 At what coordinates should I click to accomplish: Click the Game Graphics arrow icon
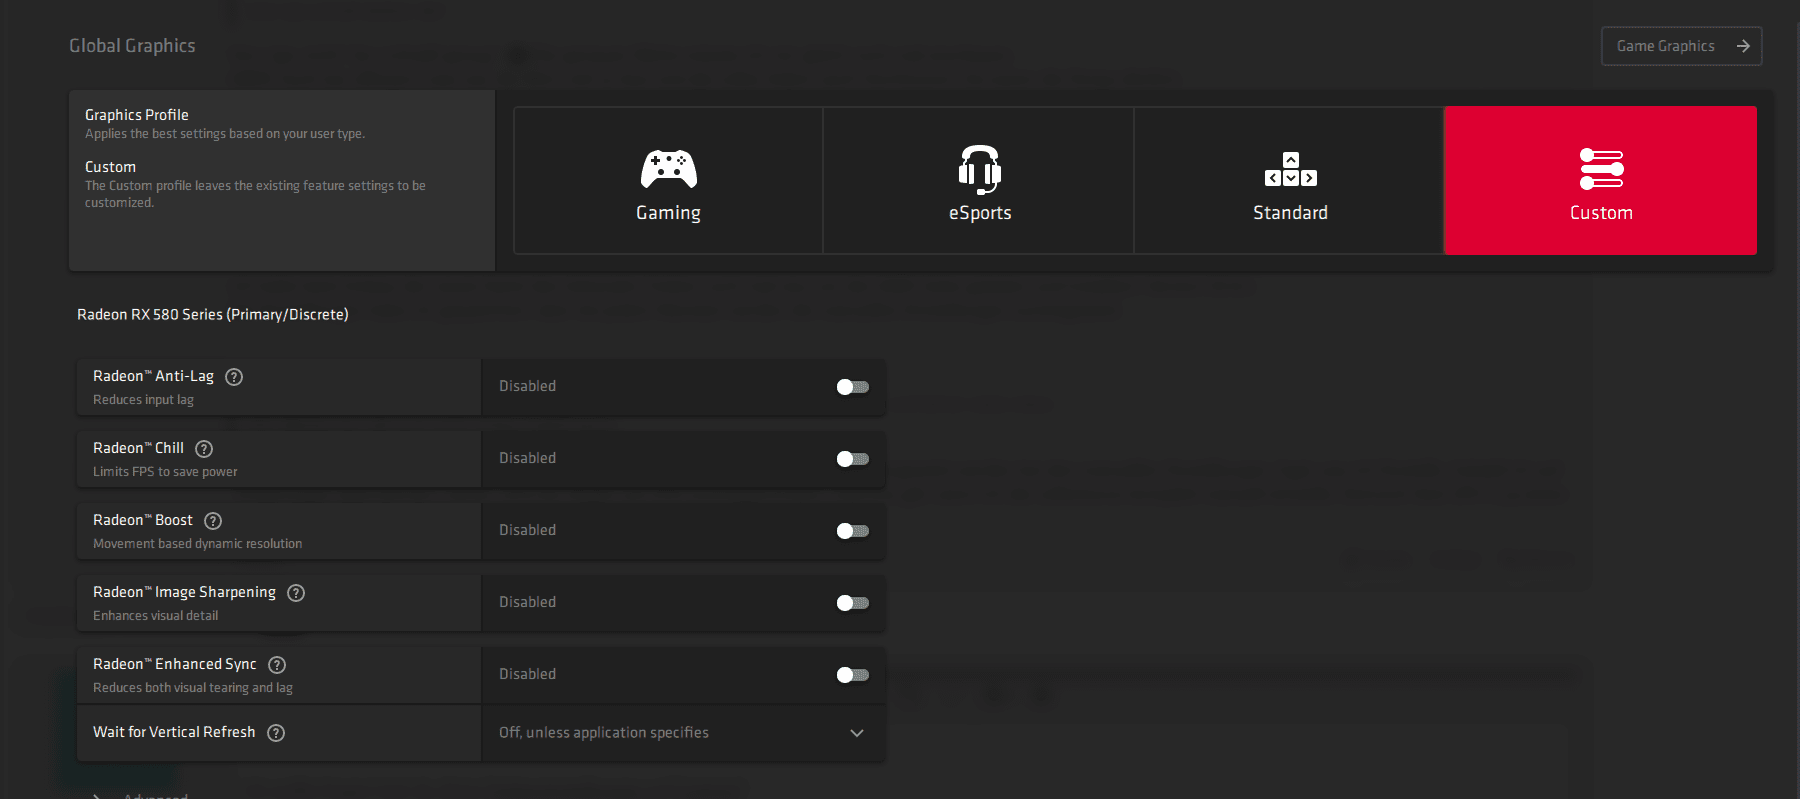pos(1743,46)
